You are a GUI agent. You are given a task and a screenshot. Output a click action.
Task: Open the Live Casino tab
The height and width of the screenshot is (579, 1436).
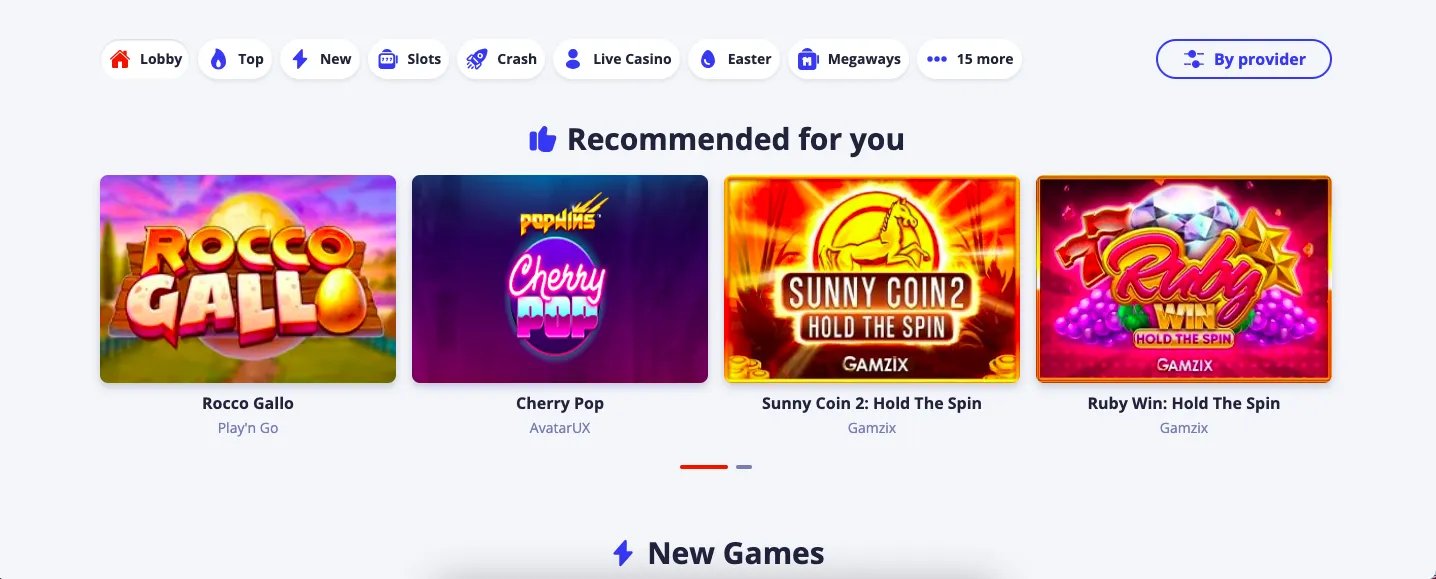(x=616, y=59)
